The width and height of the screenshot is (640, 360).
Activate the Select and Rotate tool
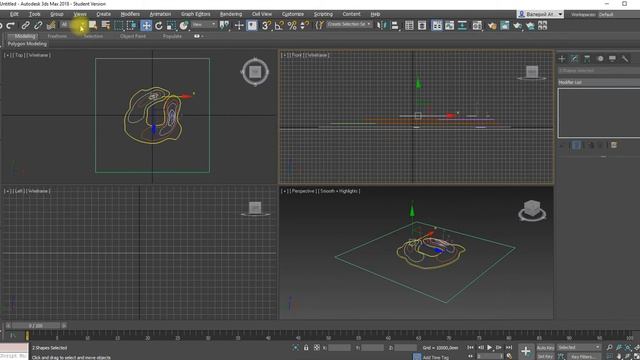pos(159,26)
